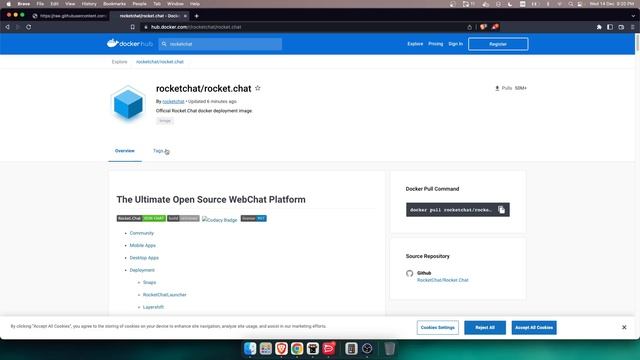Image resolution: width=640 pixels, height=360 pixels.
Task: Switch to the githubusercontent tab
Action: click(x=69, y=16)
